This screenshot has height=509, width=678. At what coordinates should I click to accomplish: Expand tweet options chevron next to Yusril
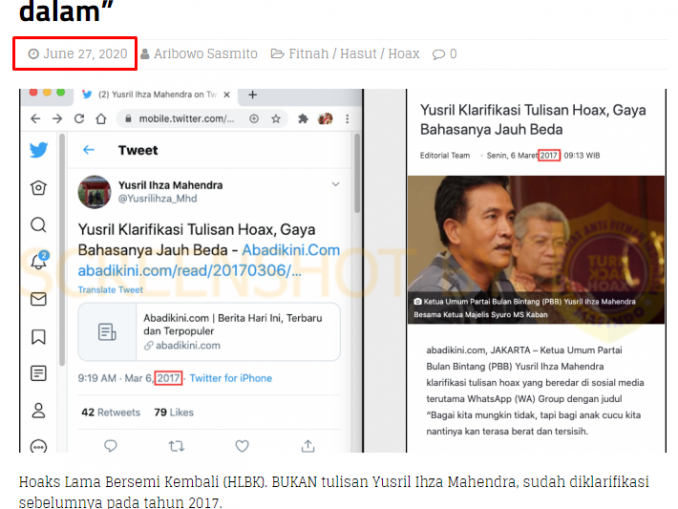[336, 184]
